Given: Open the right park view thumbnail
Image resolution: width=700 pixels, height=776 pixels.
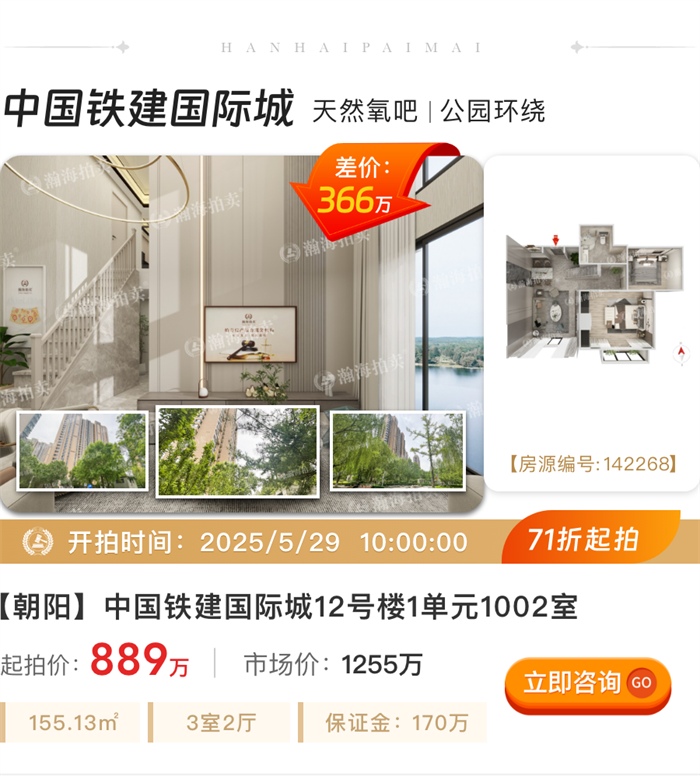Looking at the screenshot, I should 398,451.
